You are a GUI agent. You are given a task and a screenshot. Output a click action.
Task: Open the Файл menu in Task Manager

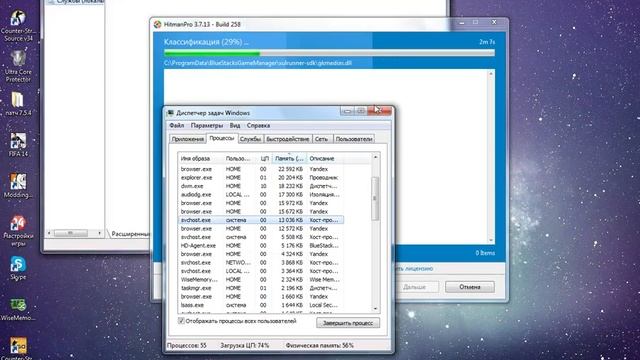pos(177,126)
